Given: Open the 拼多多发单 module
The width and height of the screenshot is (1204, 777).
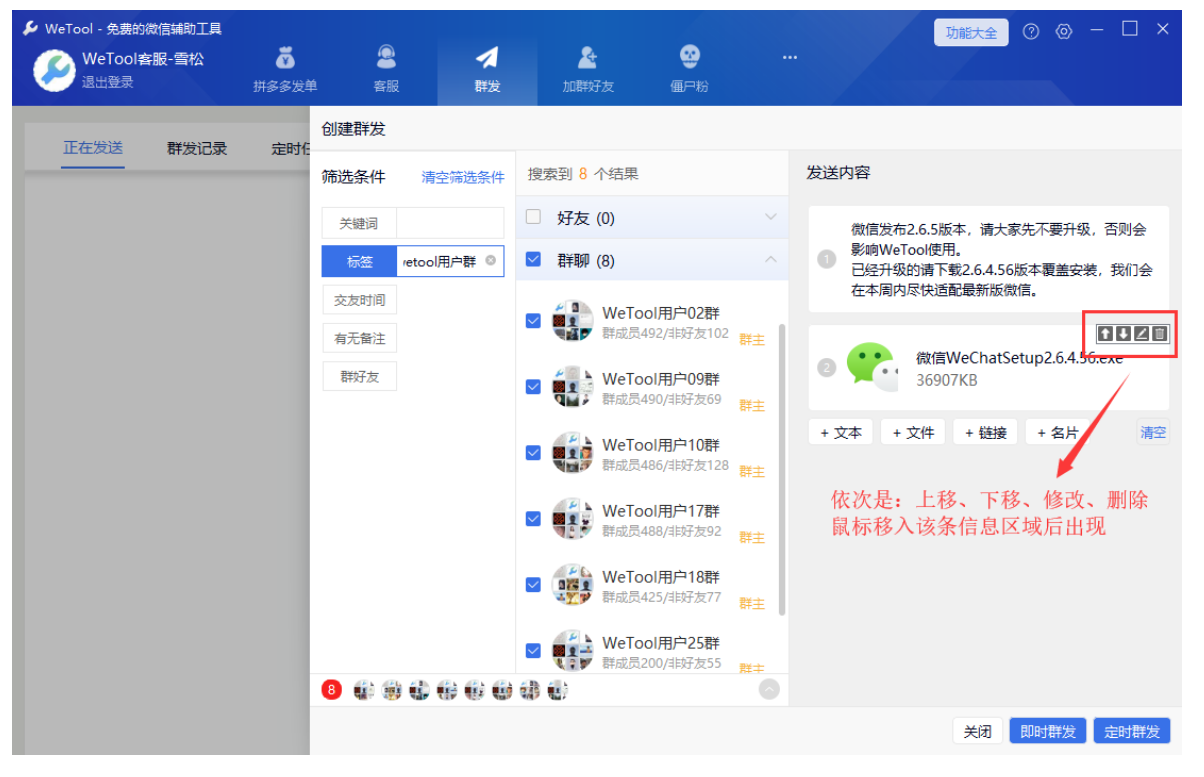Looking at the screenshot, I should [285, 69].
